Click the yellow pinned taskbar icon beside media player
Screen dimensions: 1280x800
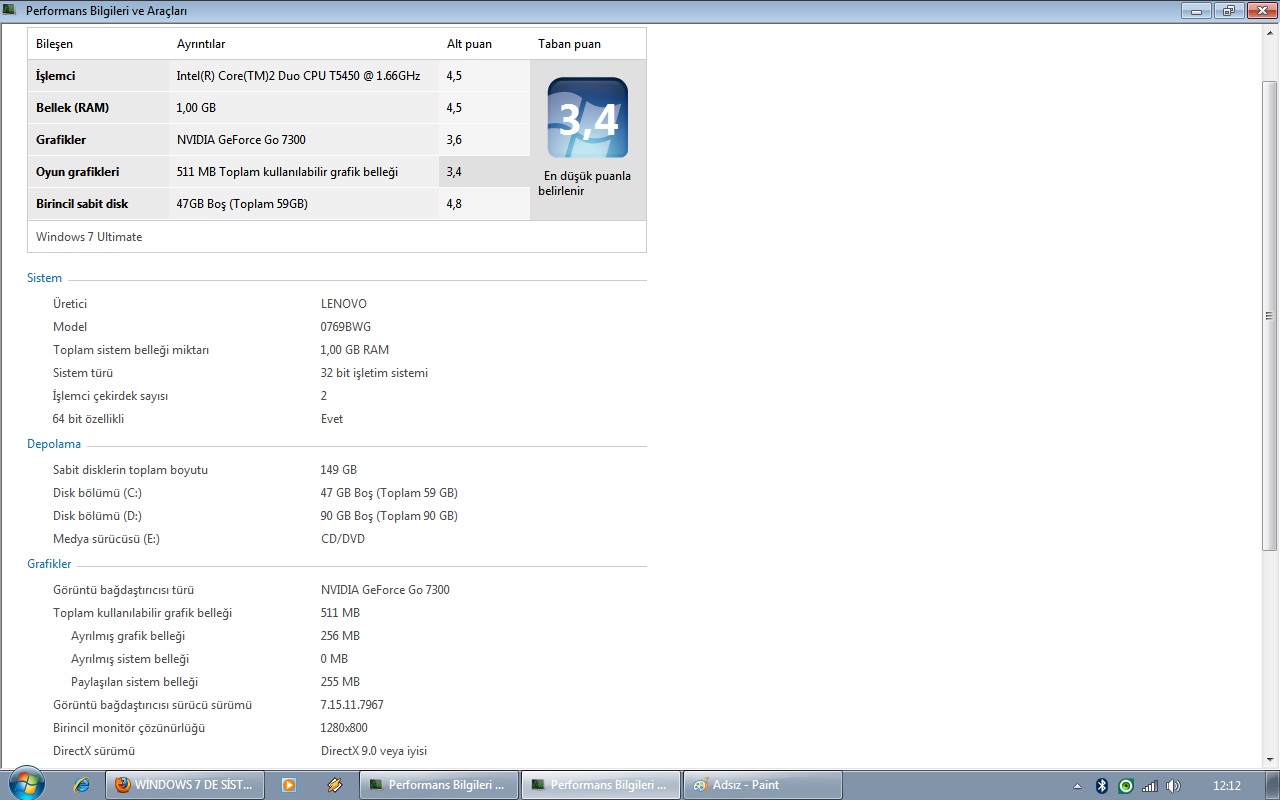335,785
